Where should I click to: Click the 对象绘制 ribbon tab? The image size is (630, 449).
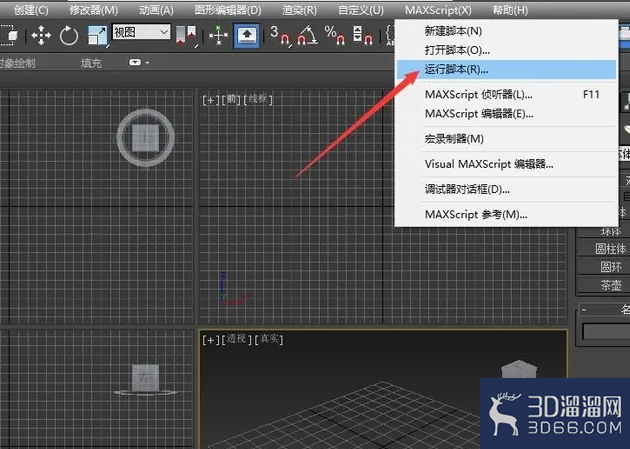(x=17, y=63)
